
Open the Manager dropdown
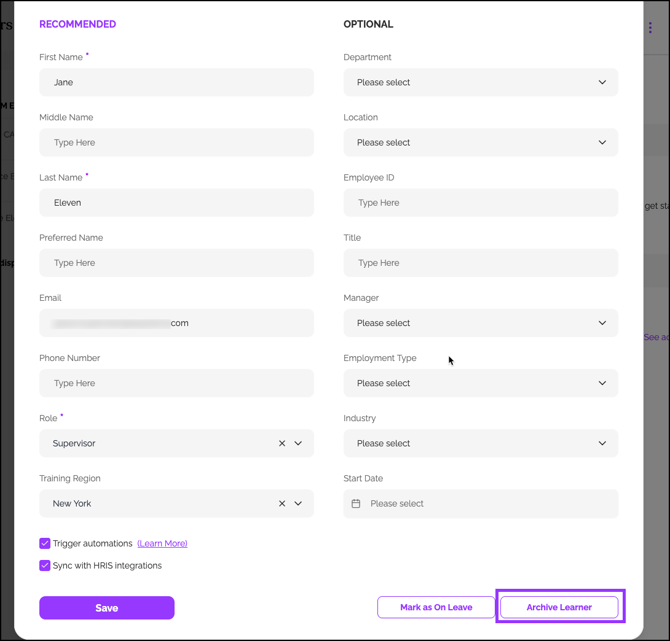[x=480, y=323]
